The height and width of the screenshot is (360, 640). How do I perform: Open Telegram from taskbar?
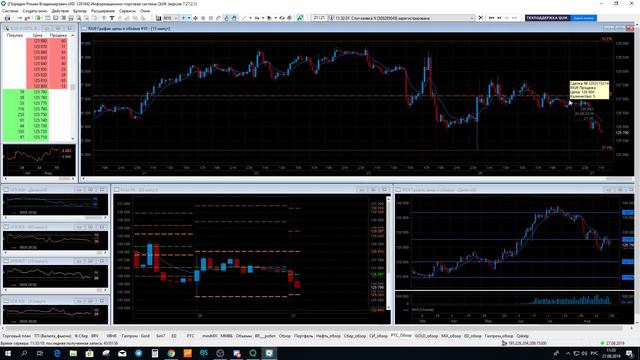[138, 353]
